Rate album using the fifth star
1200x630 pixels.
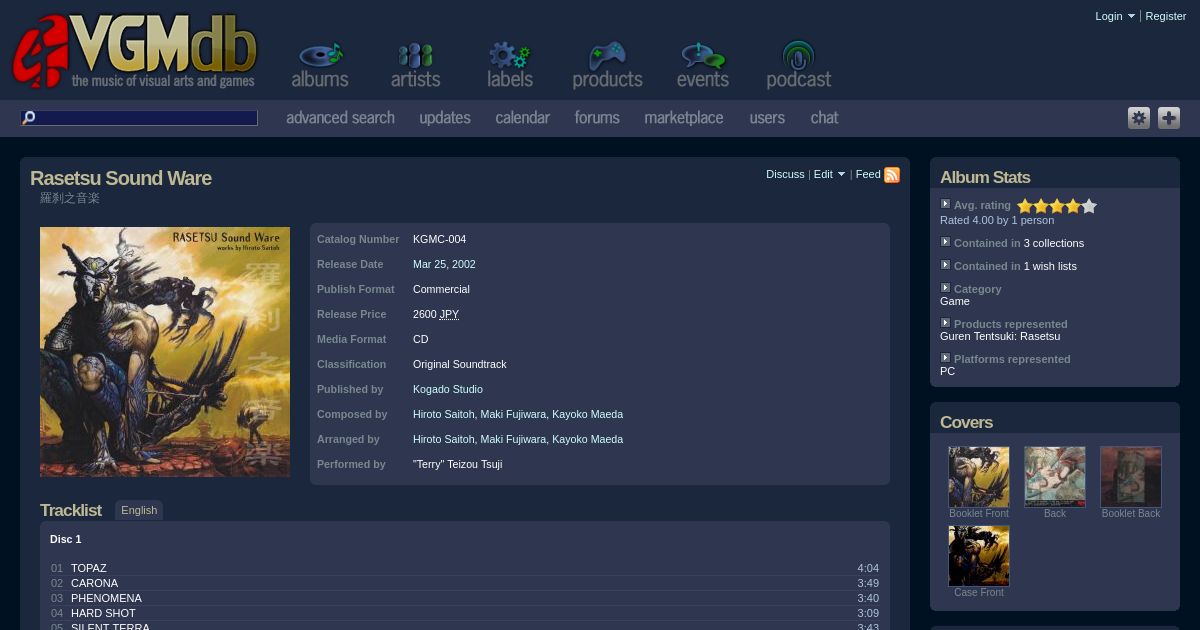[x=1089, y=206]
